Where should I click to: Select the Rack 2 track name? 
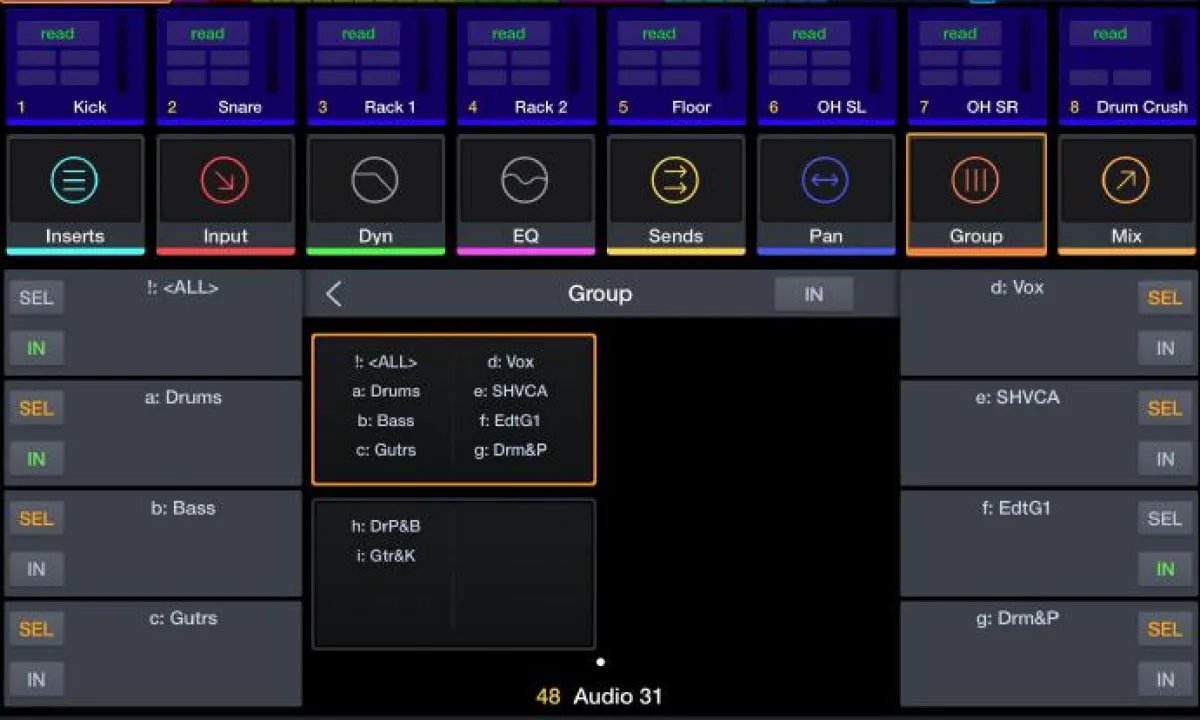tap(541, 106)
